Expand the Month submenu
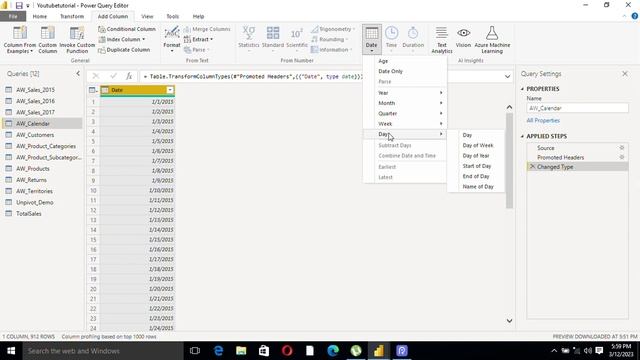This screenshot has height=360, width=640. (x=405, y=103)
